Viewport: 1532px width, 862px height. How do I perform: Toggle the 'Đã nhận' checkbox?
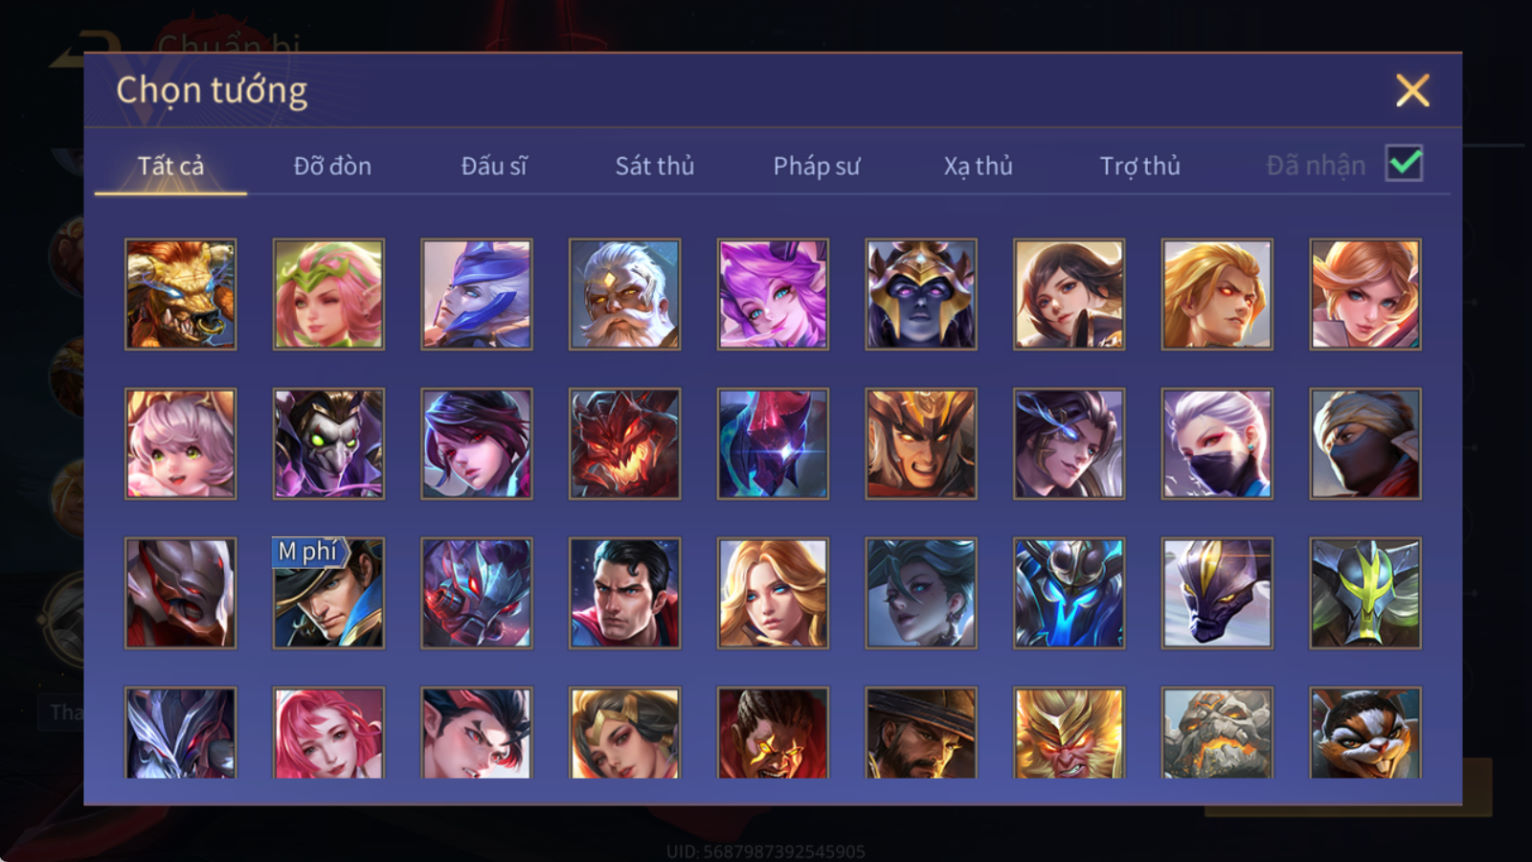click(1404, 163)
